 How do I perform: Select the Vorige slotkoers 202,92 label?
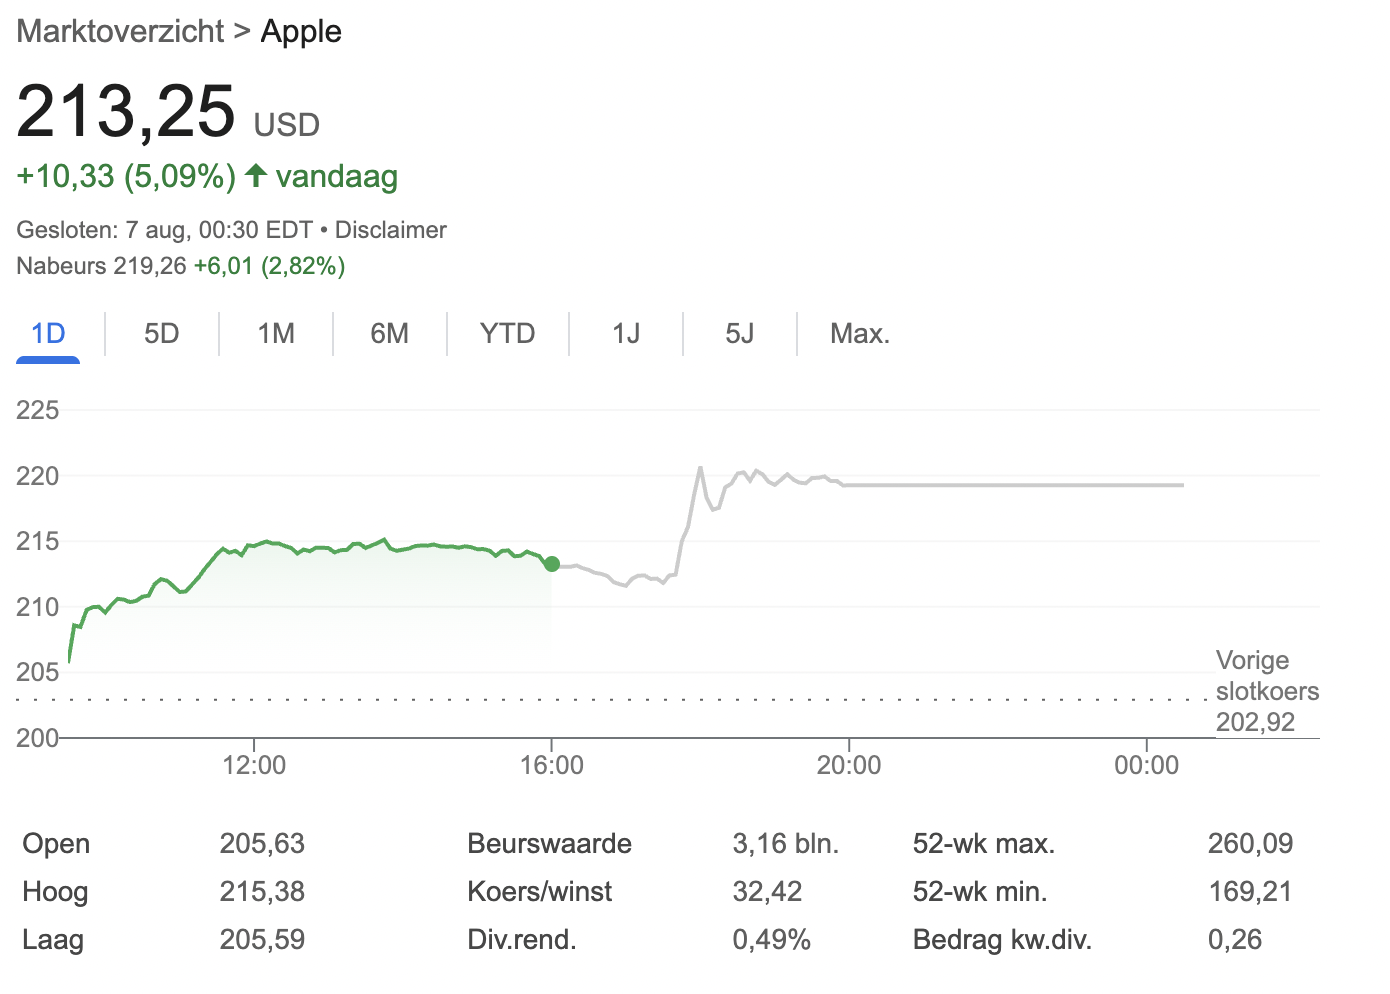coord(1267,690)
